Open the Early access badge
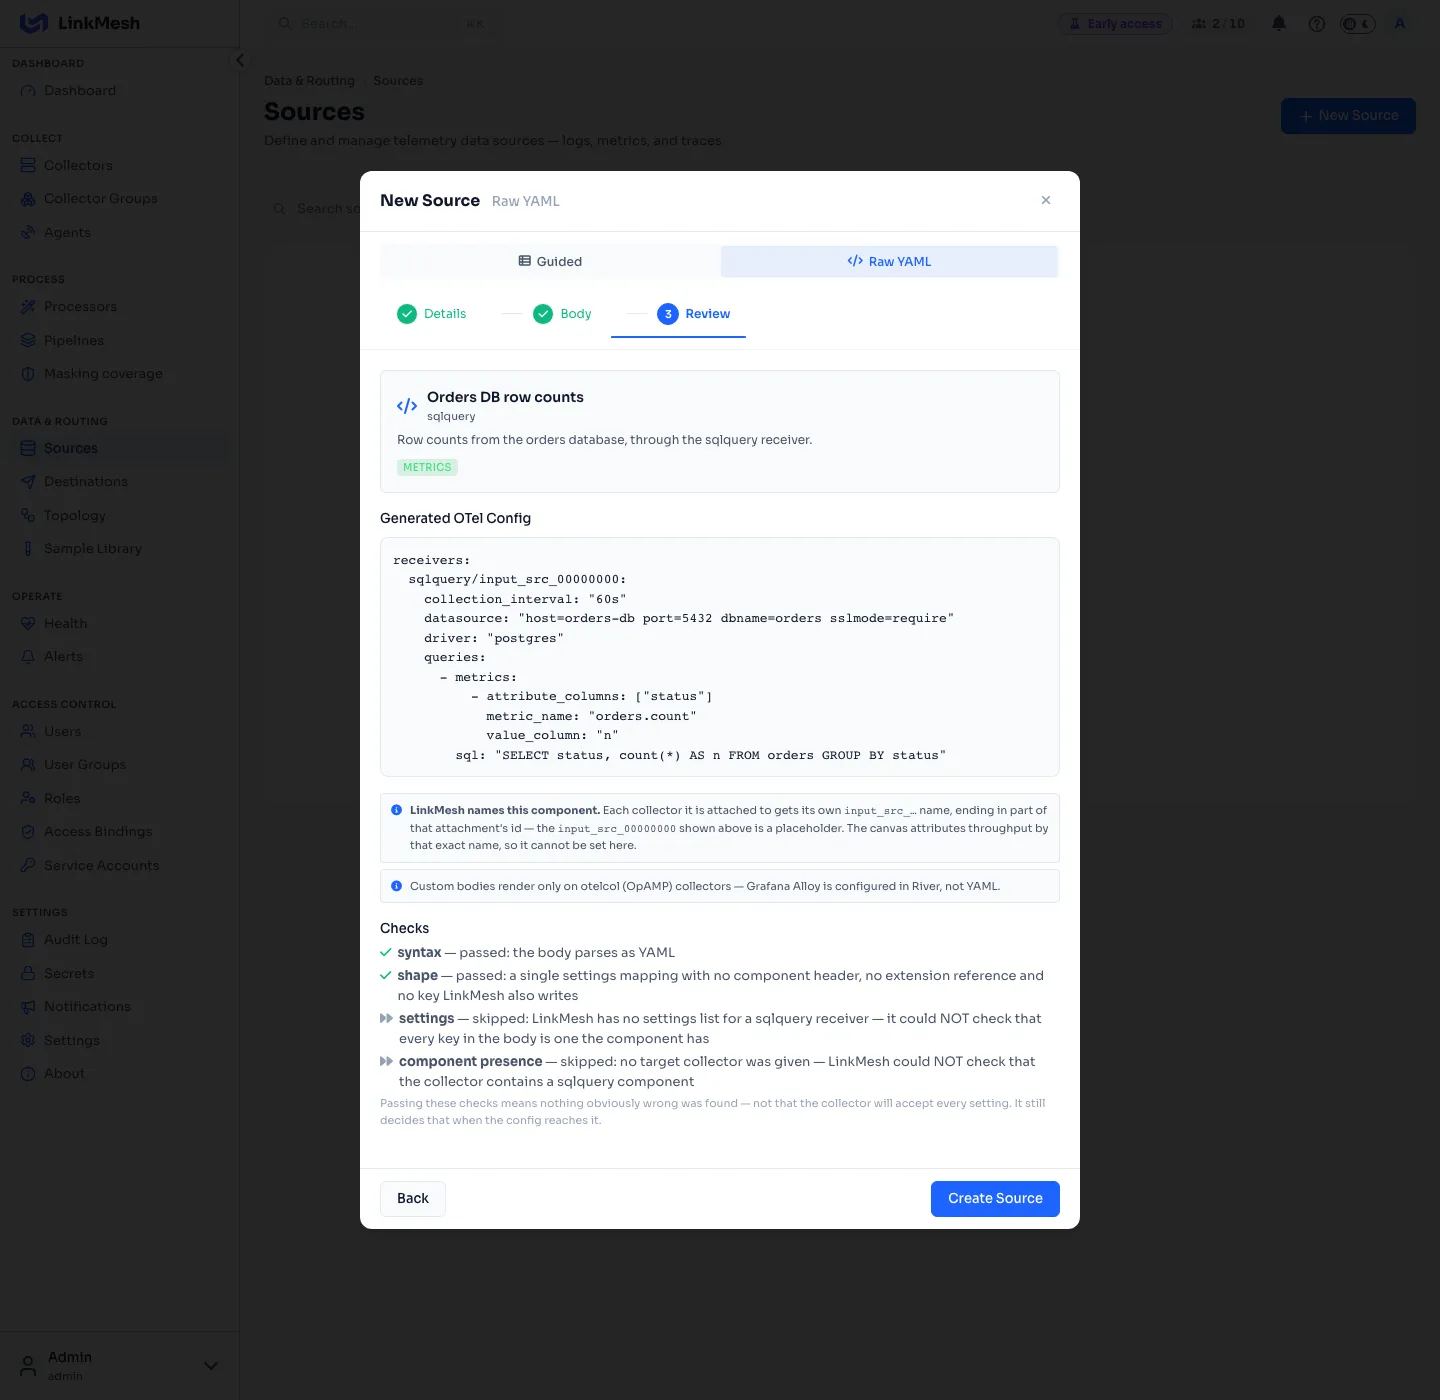Viewport: 1440px width, 1400px height. pos(1115,23)
